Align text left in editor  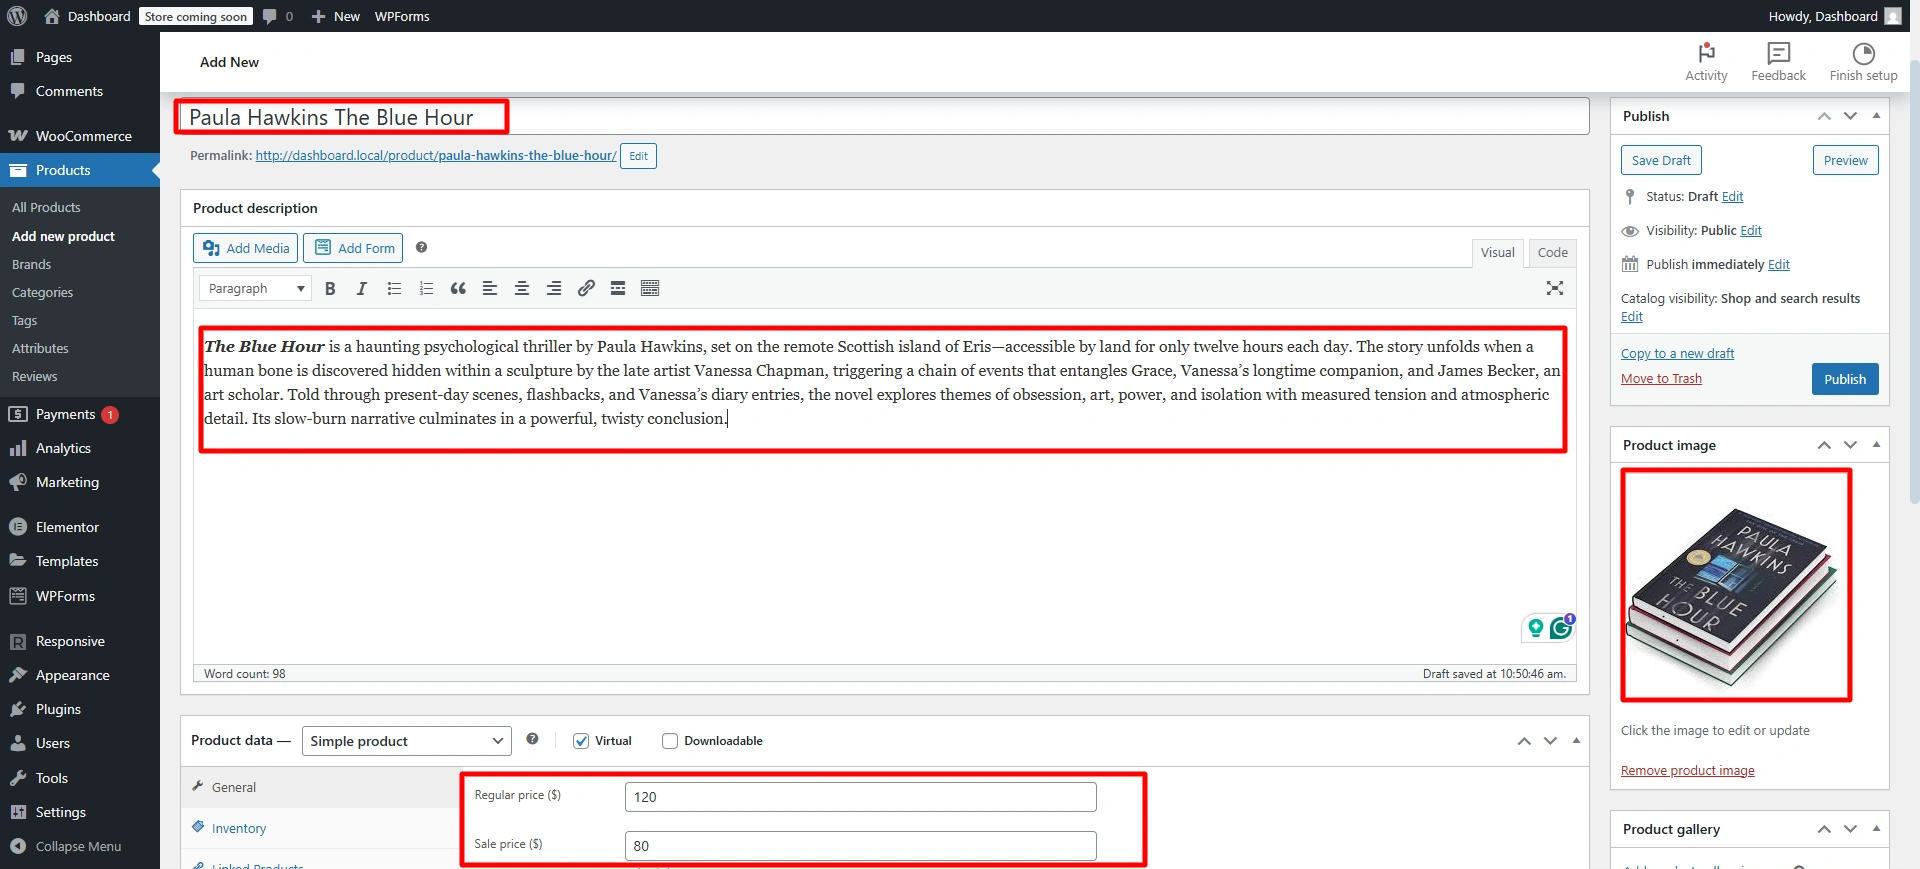pos(490,288)
